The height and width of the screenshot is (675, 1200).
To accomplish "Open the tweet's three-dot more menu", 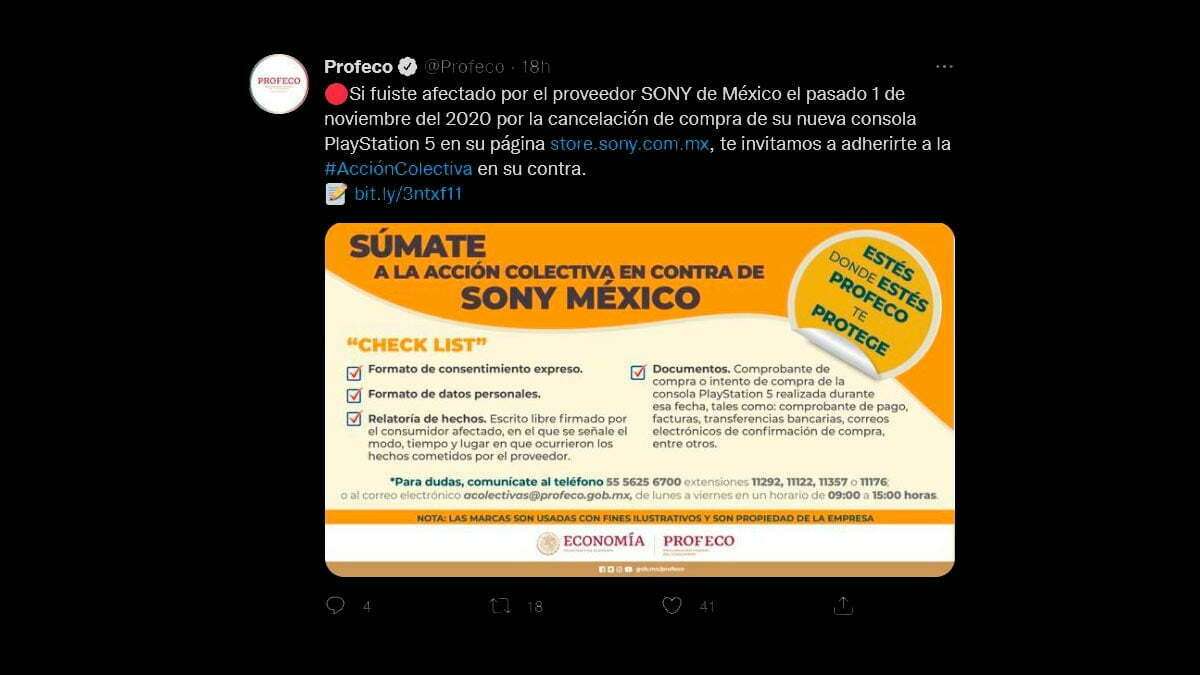I will 944,66.
